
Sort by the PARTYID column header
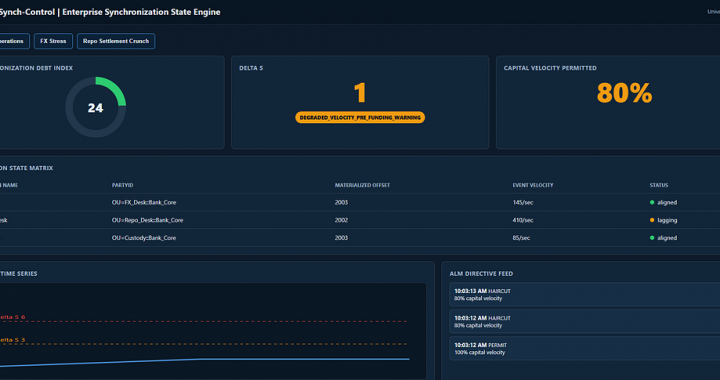click(x=123, y=185)
